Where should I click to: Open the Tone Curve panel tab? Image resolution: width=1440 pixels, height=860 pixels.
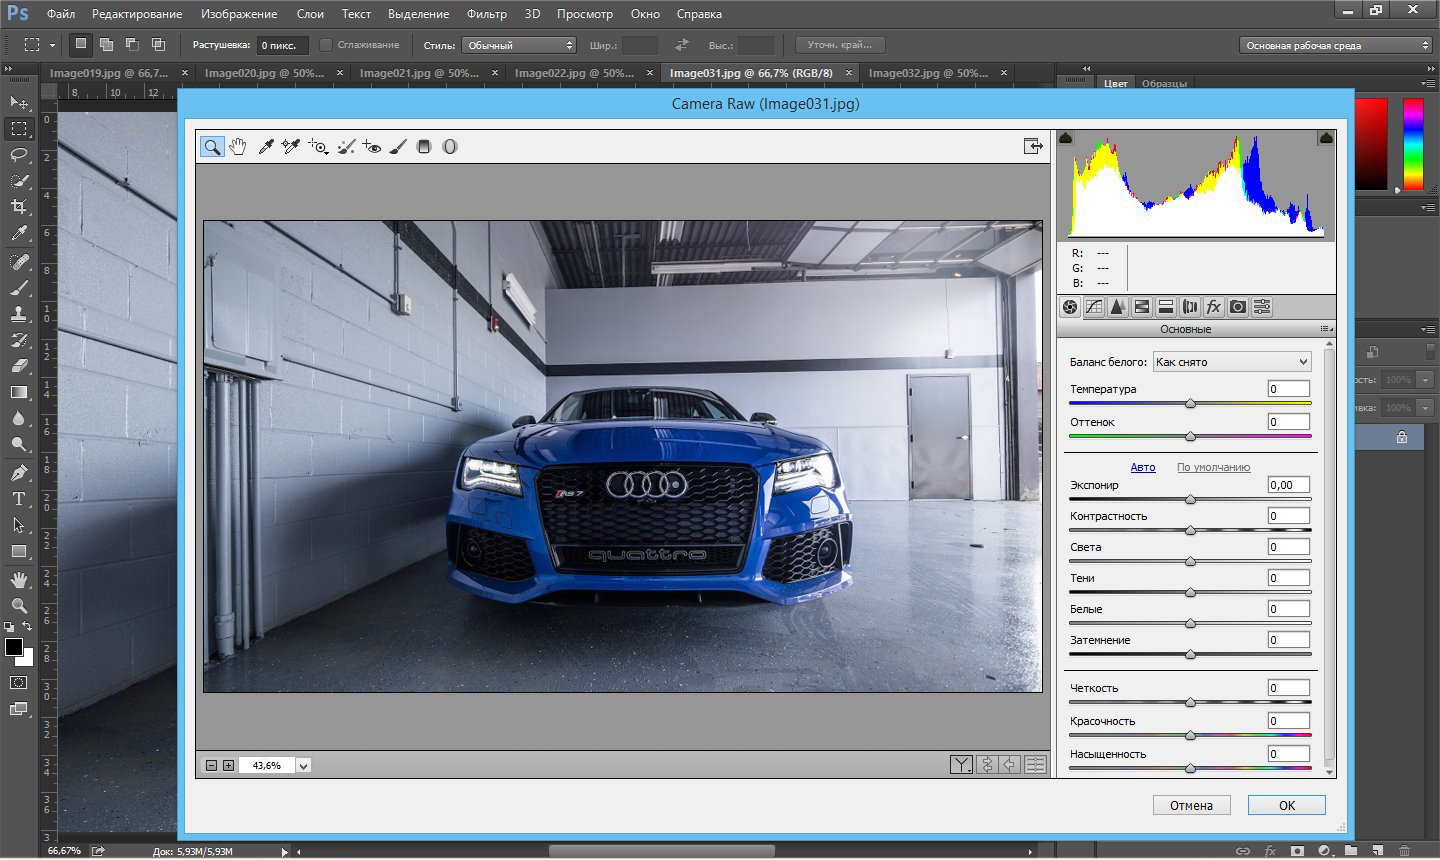pyautogui.click(x=1094, y=307)
